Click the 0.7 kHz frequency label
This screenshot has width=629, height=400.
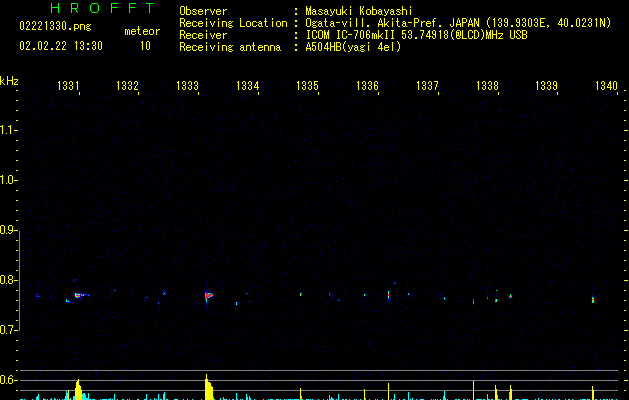click(x=9, y=330)
